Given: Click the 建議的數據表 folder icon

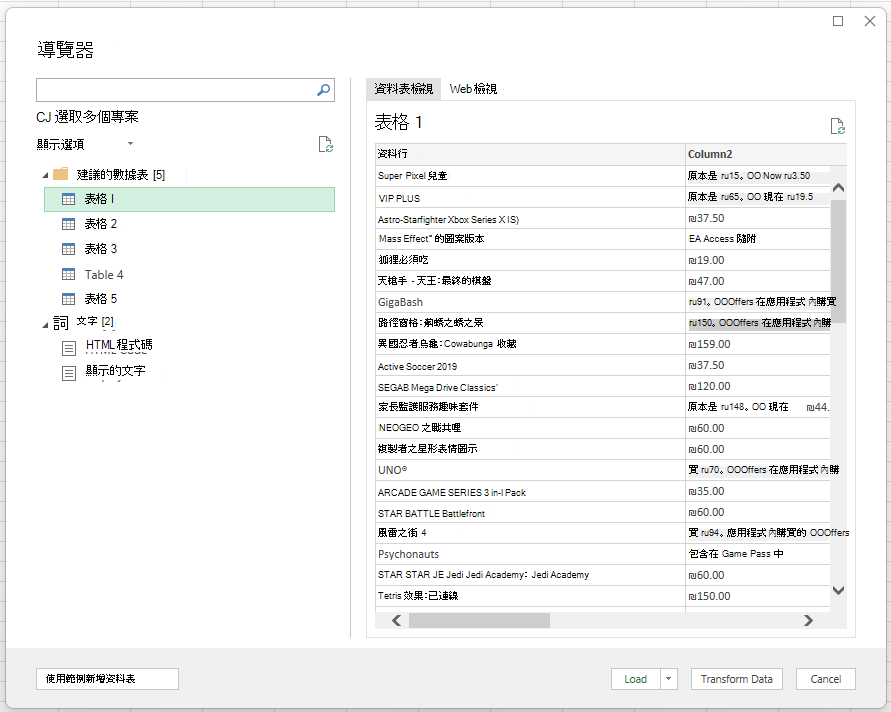Looking at the screenshot, I should [x=60, y=174].
